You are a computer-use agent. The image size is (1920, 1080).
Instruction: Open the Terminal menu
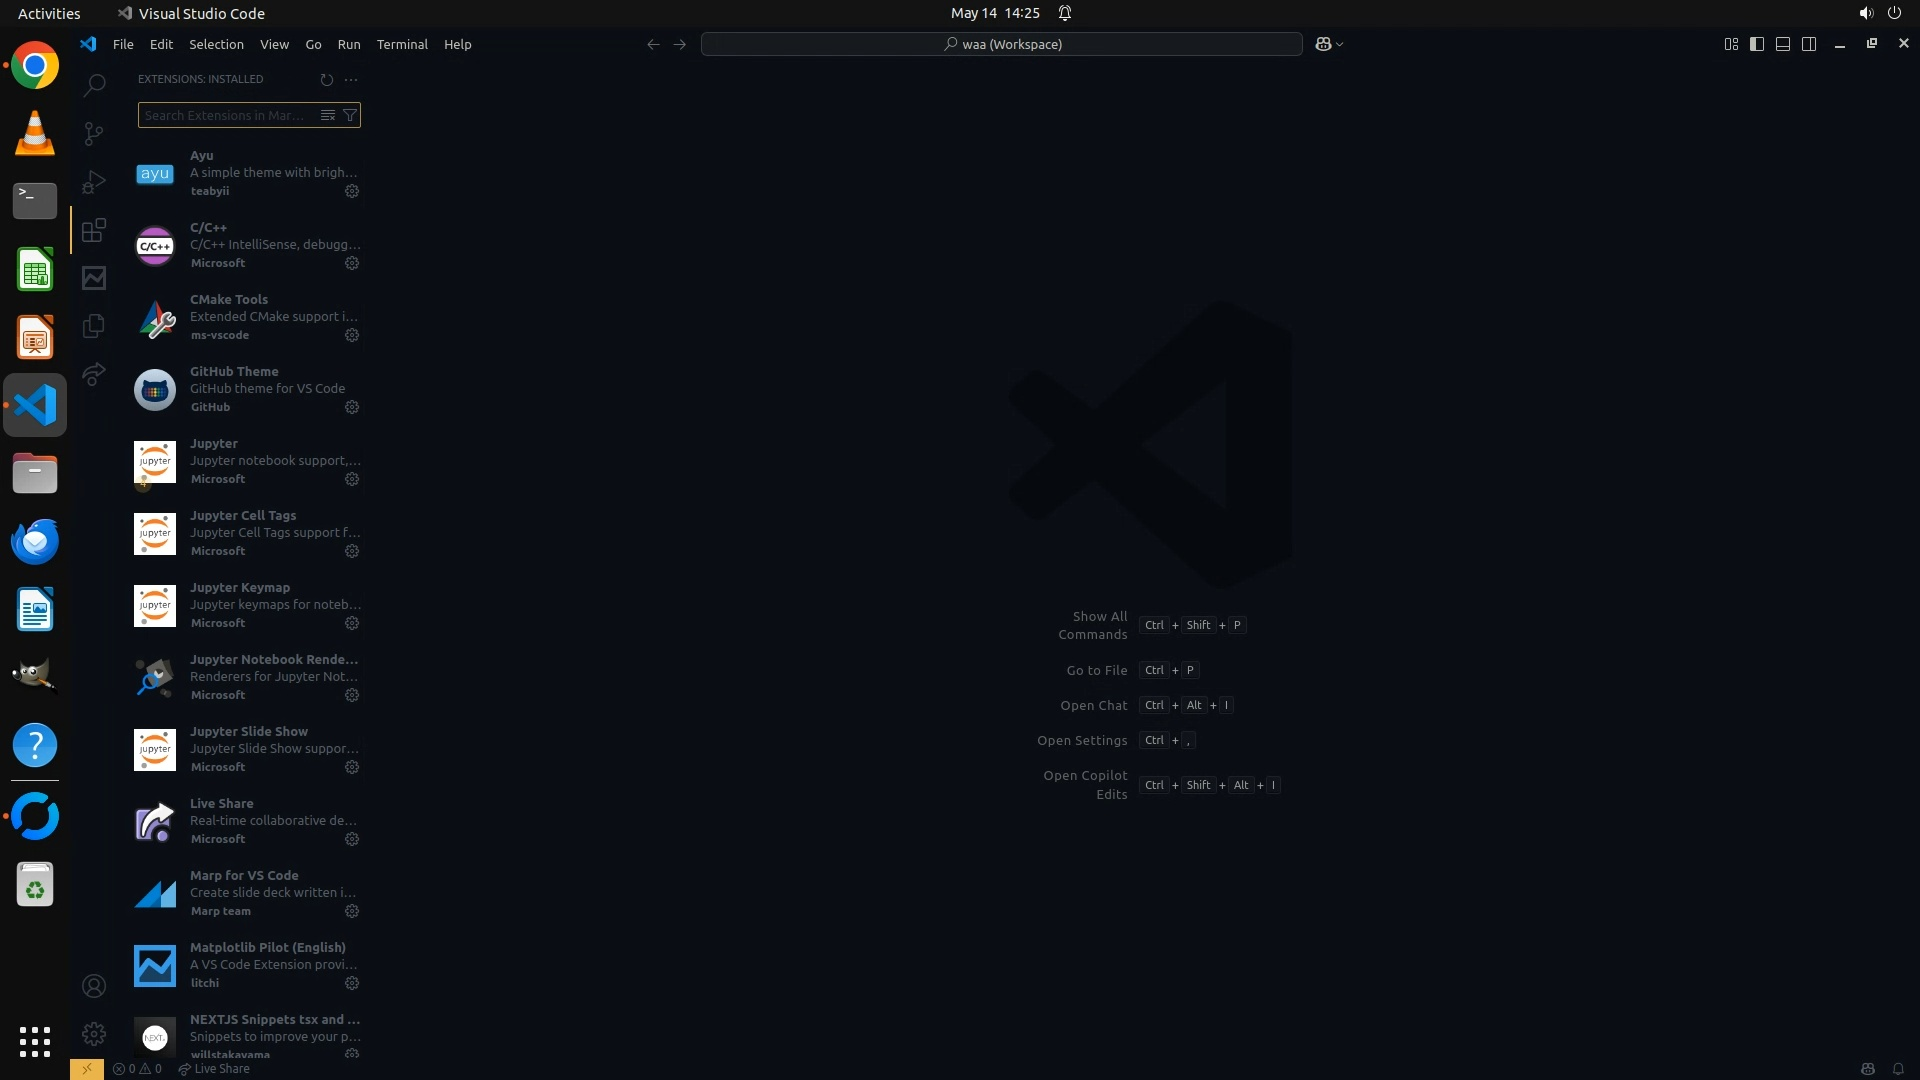point(402,44)
